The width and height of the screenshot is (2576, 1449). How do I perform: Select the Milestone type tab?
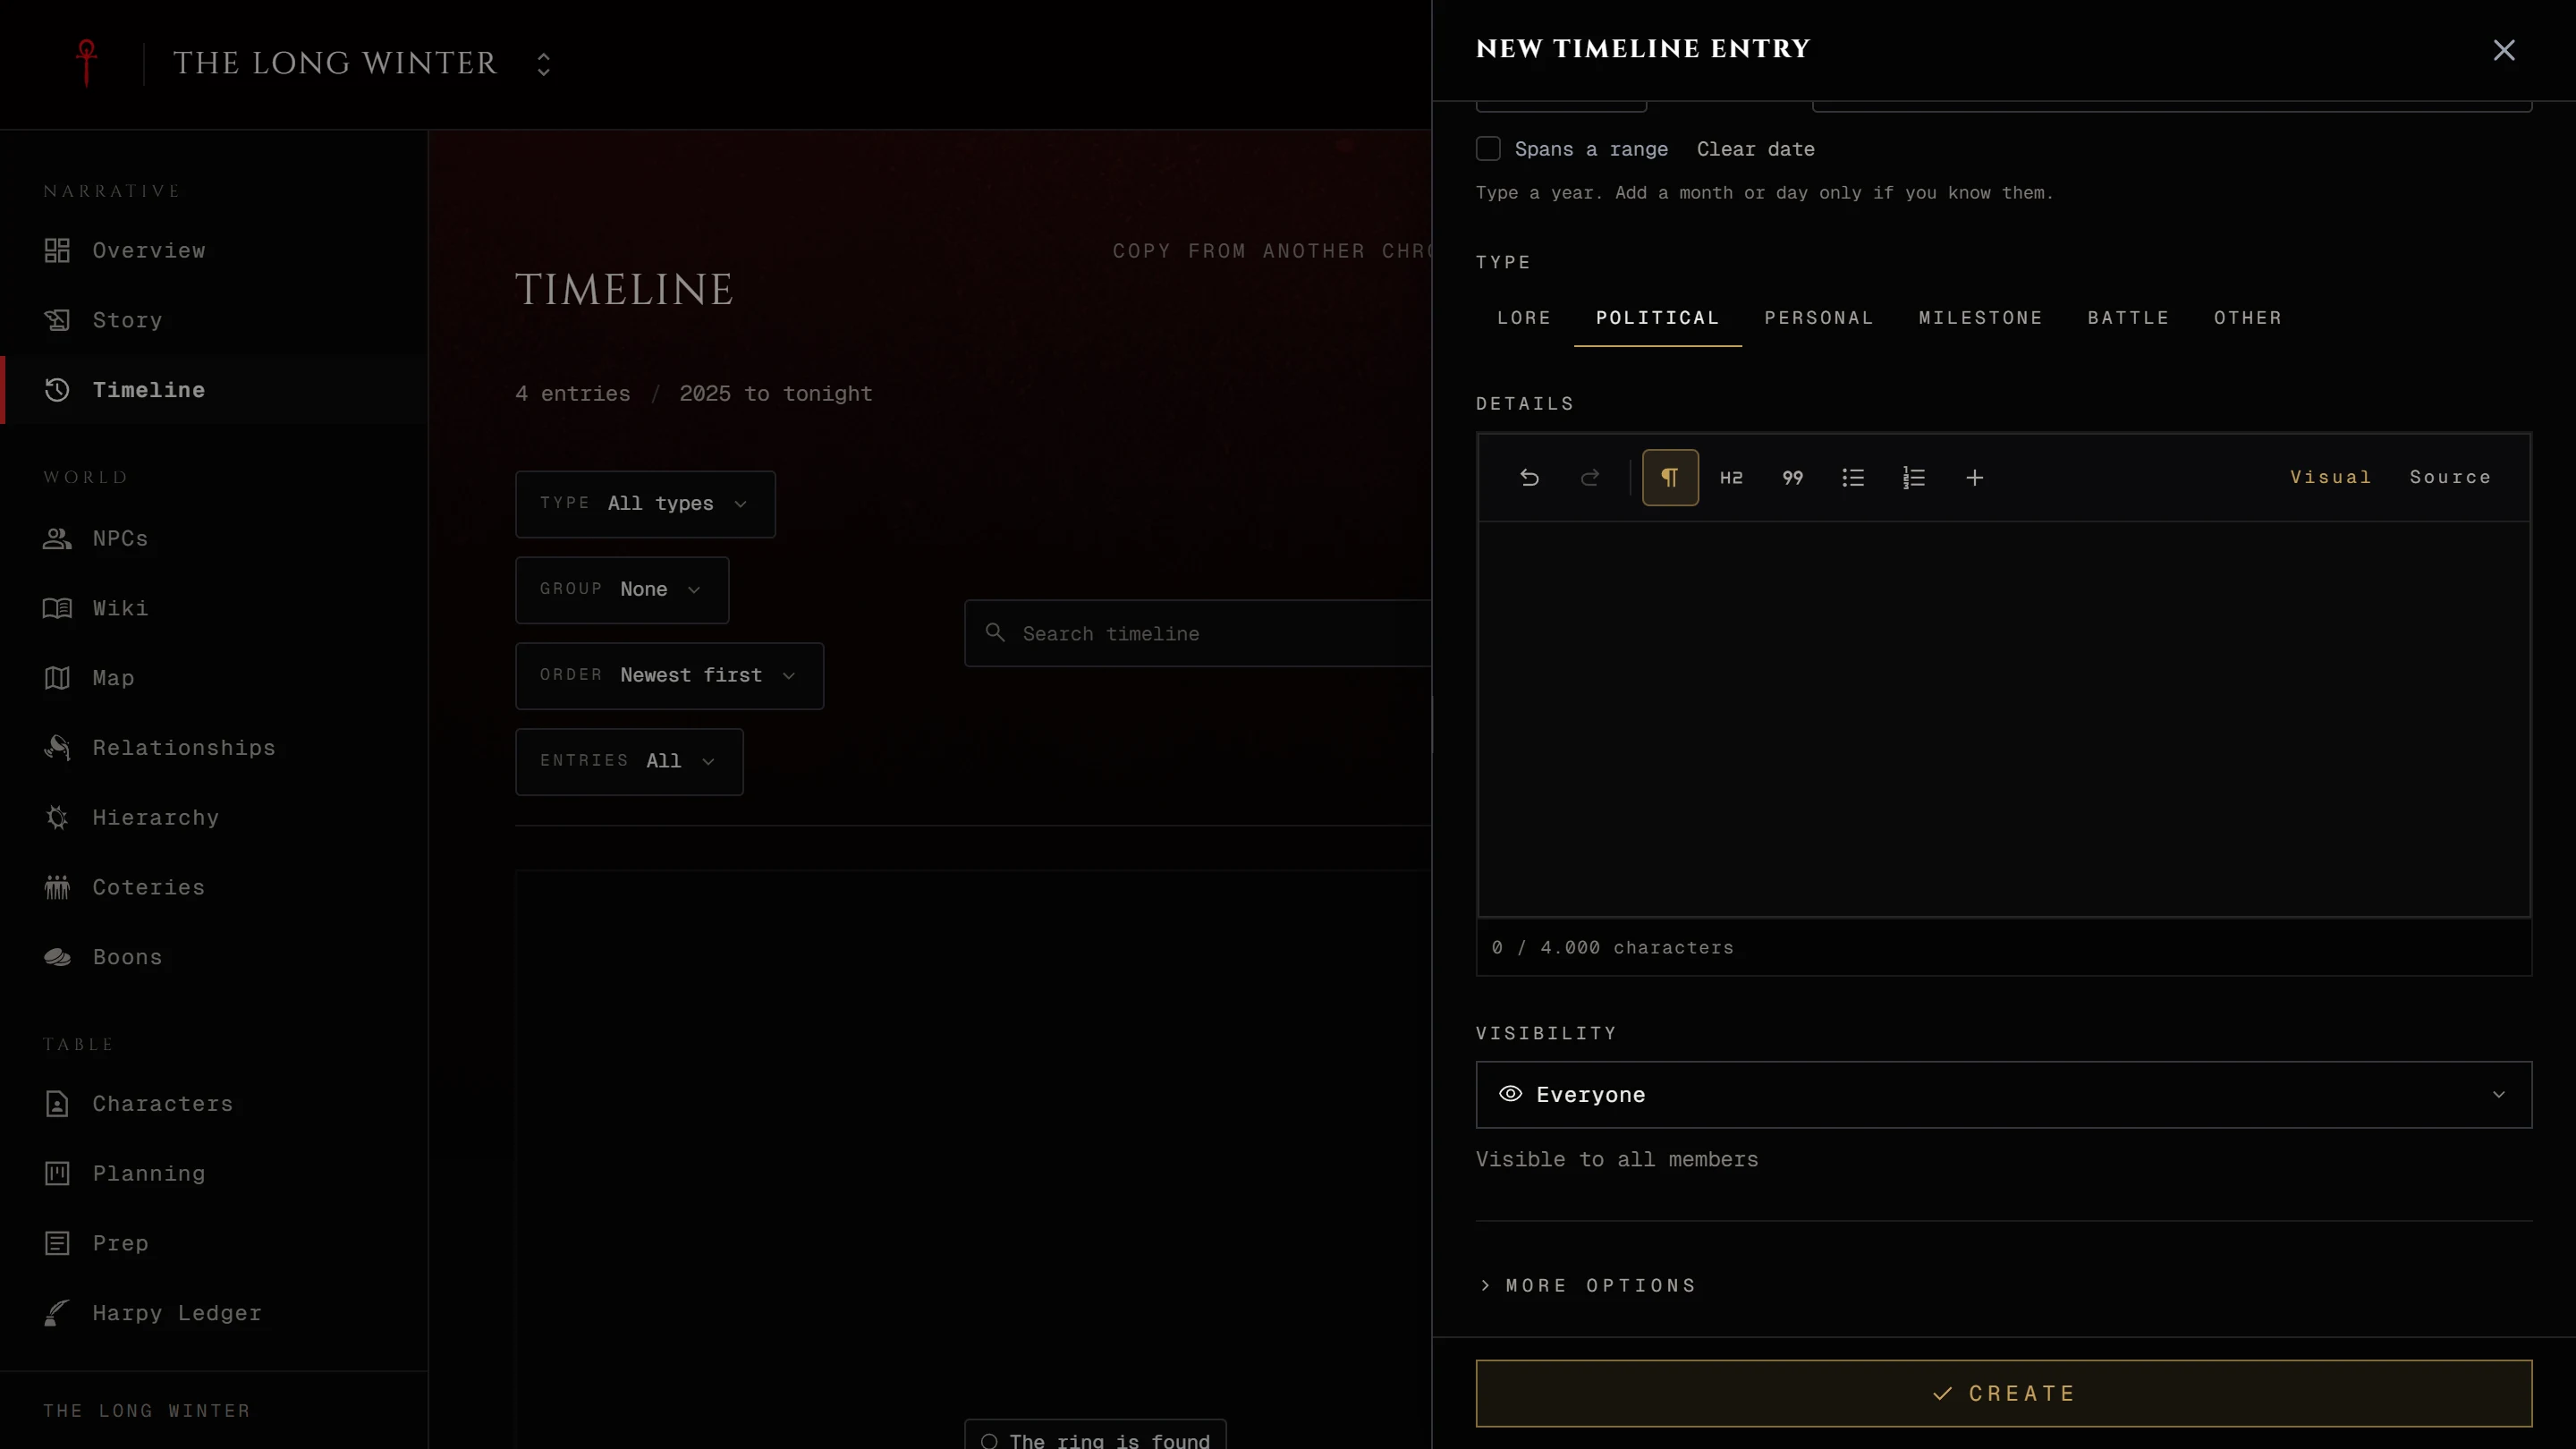click(x=1980, y=318)
